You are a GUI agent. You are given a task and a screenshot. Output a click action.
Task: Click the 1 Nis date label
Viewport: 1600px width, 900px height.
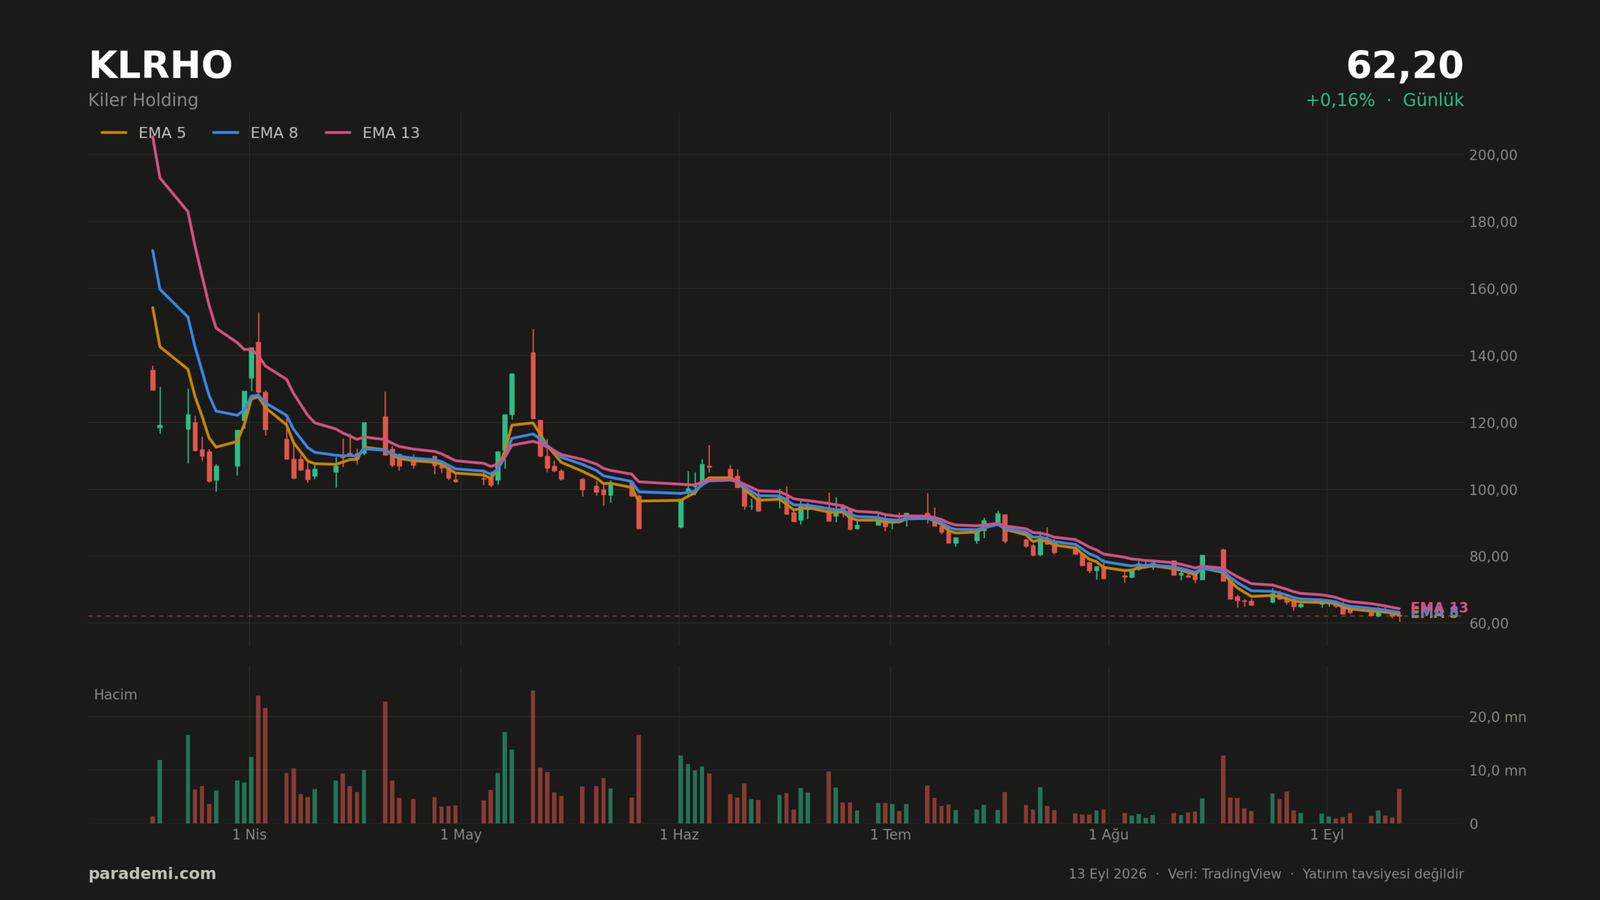tap(249, 835)
